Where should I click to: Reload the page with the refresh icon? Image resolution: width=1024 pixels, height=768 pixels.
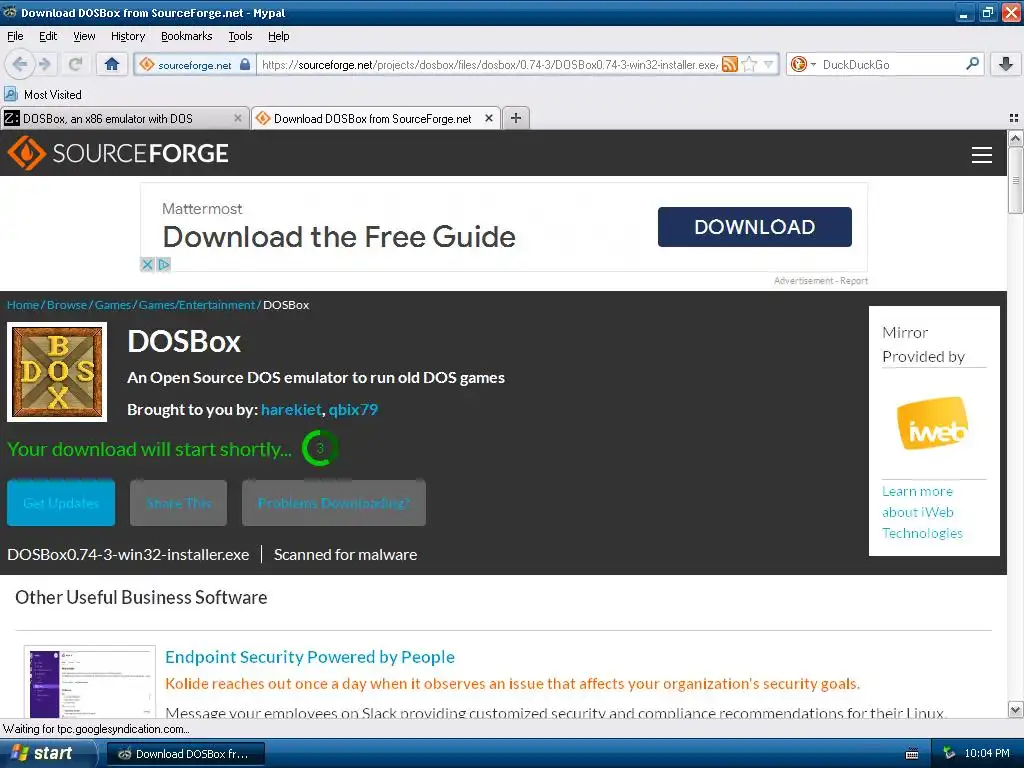tap(76, 64)
